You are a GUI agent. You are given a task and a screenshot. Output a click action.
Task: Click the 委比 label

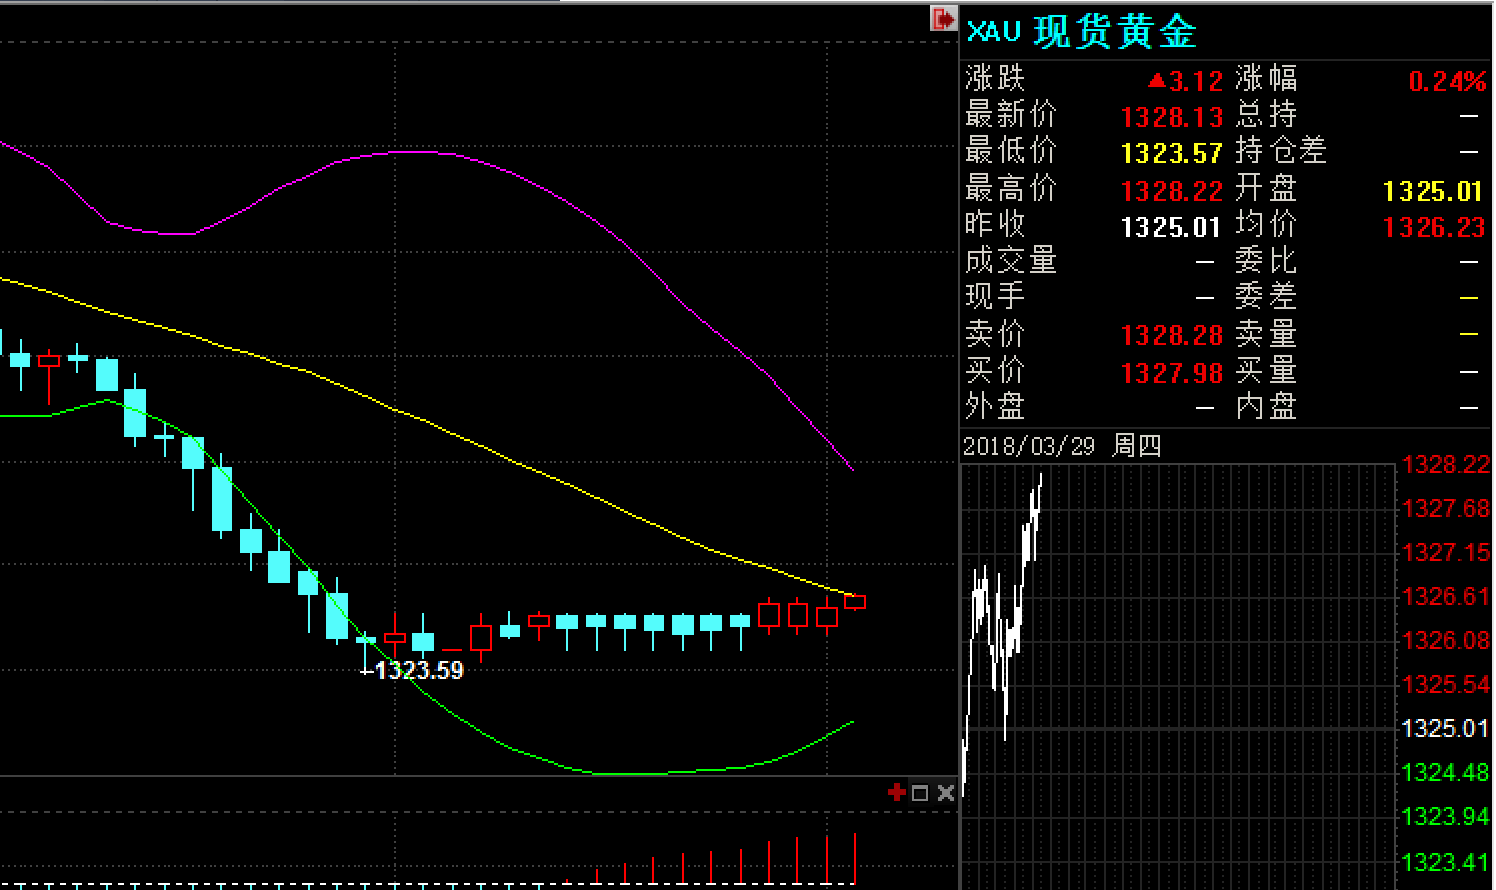pos(1266,261)
